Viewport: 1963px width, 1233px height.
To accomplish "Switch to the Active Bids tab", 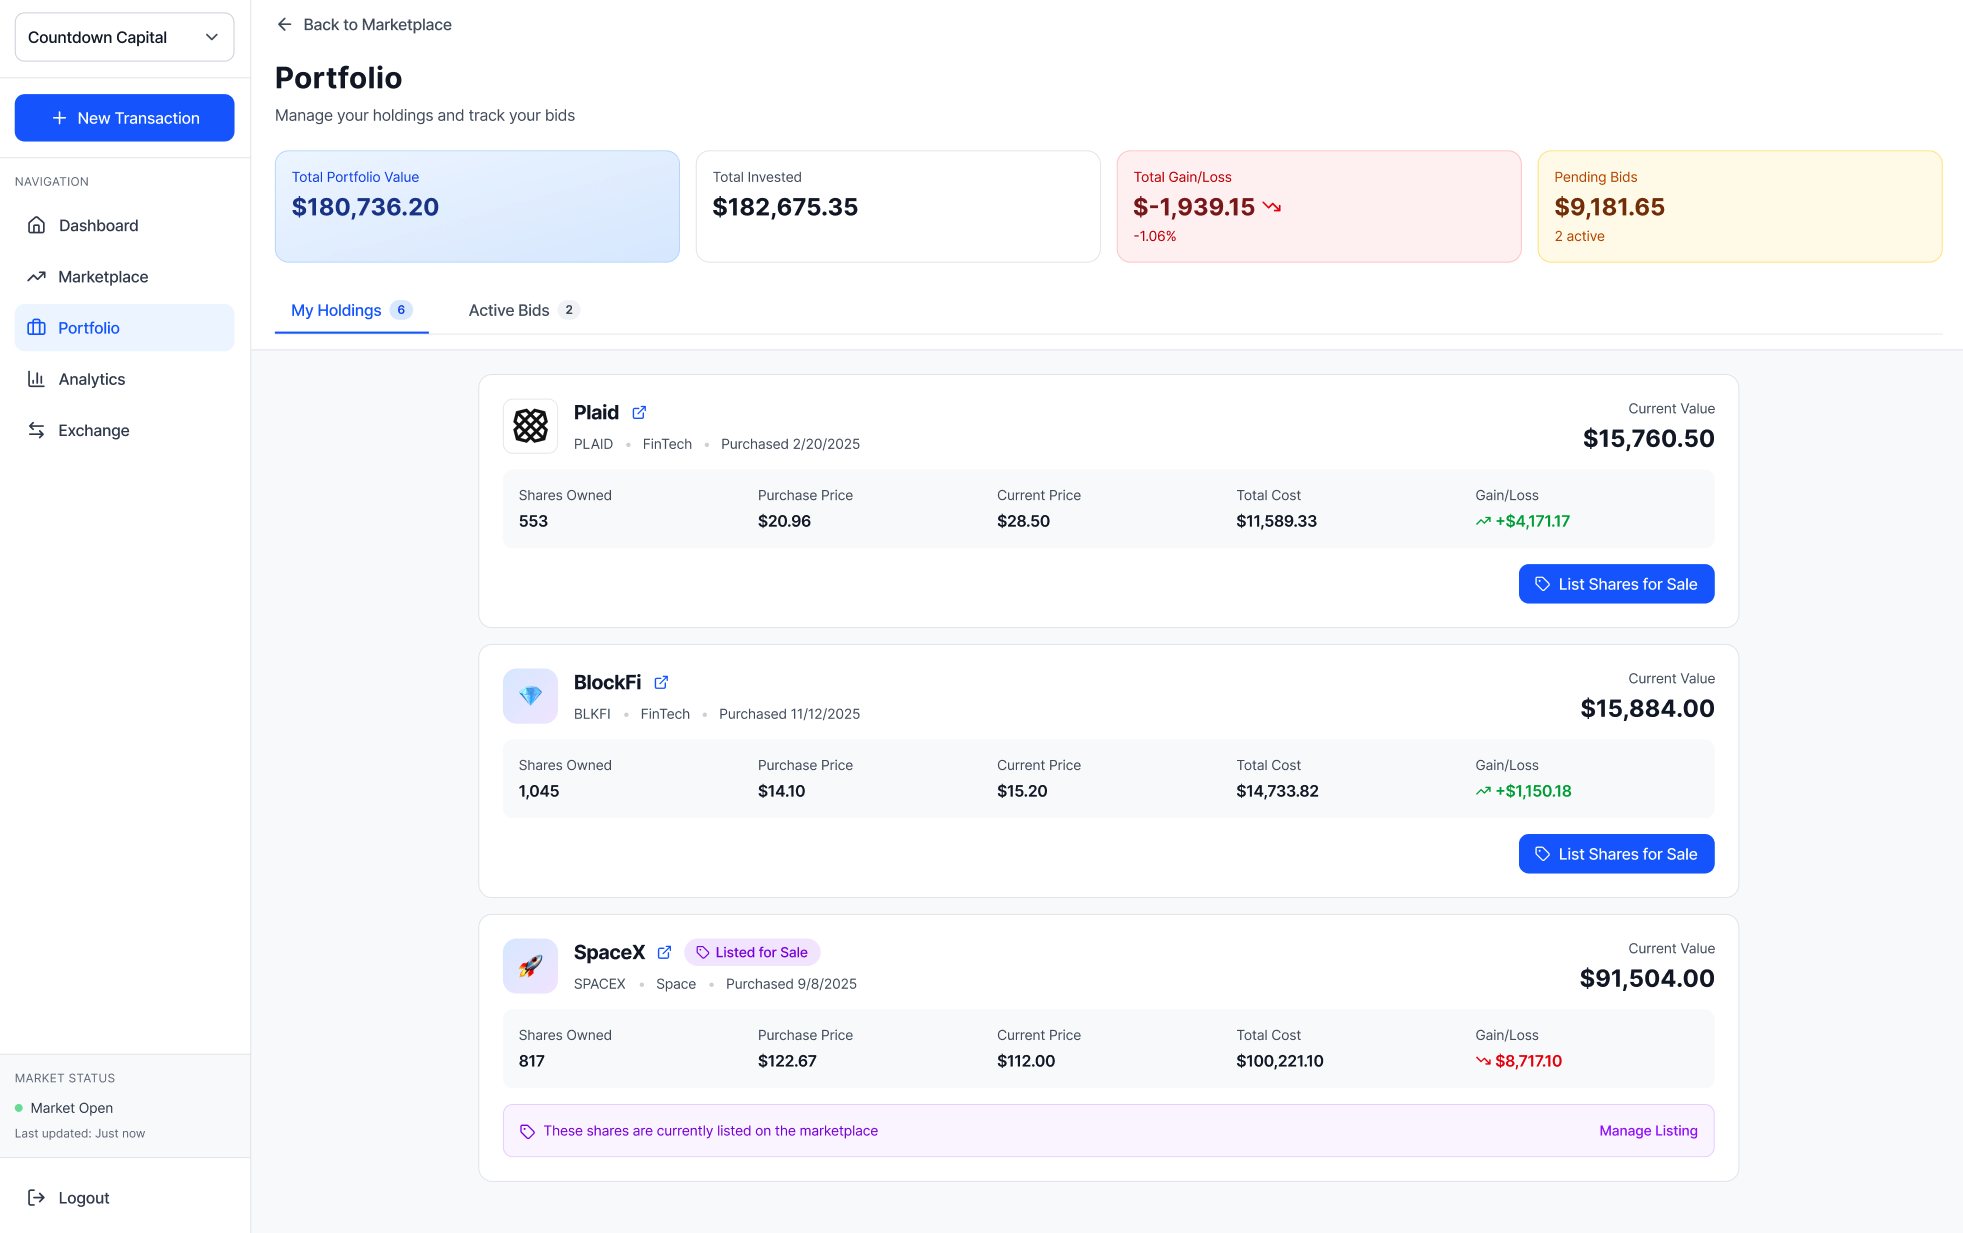I will [522, 311].
